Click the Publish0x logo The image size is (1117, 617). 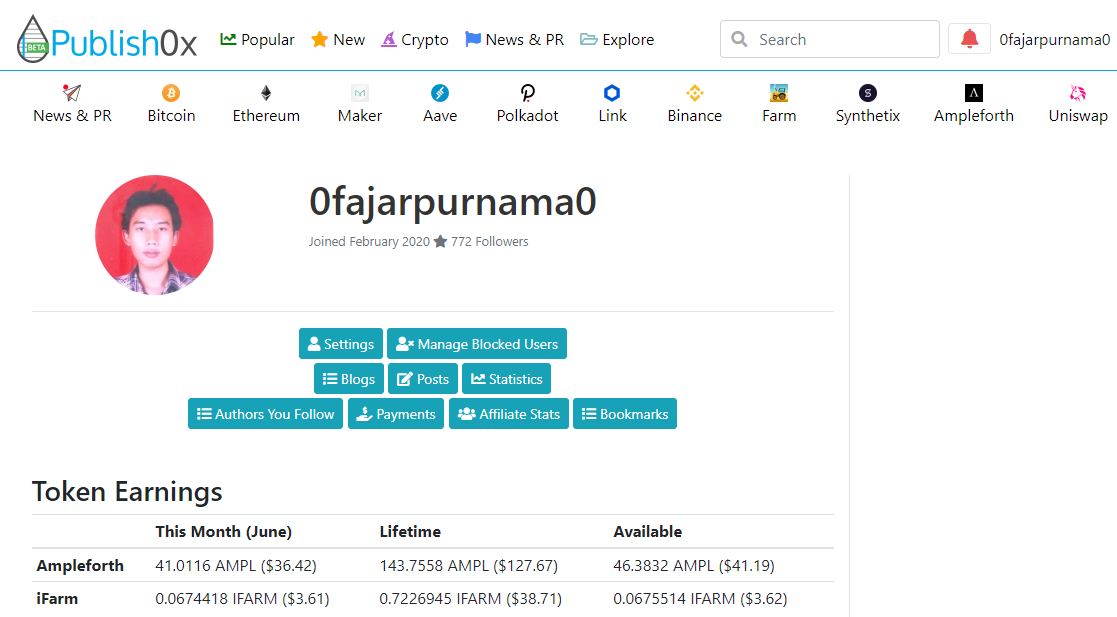[107, 39]
